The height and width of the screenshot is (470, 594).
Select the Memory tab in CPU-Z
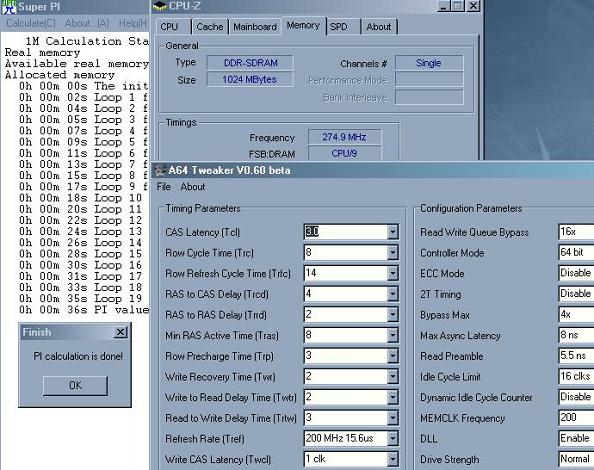tap(303, 26)
